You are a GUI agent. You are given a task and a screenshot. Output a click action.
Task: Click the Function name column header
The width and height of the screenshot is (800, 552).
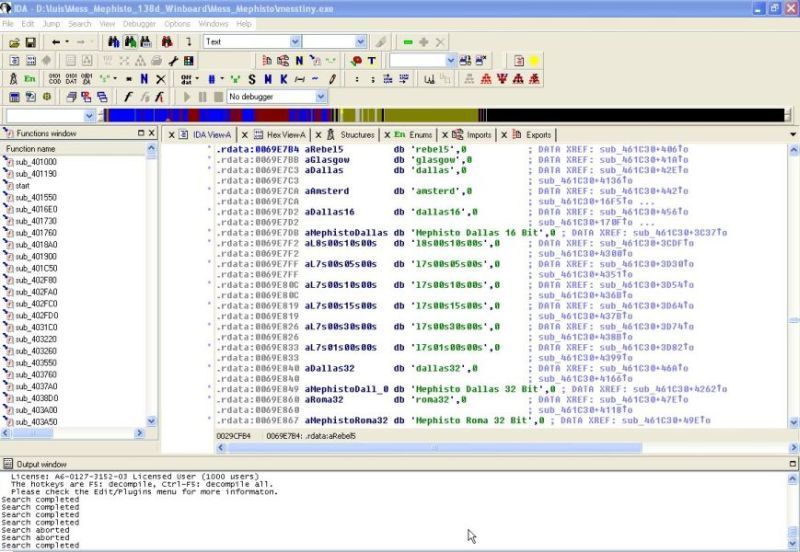click(x=75, y=148)
